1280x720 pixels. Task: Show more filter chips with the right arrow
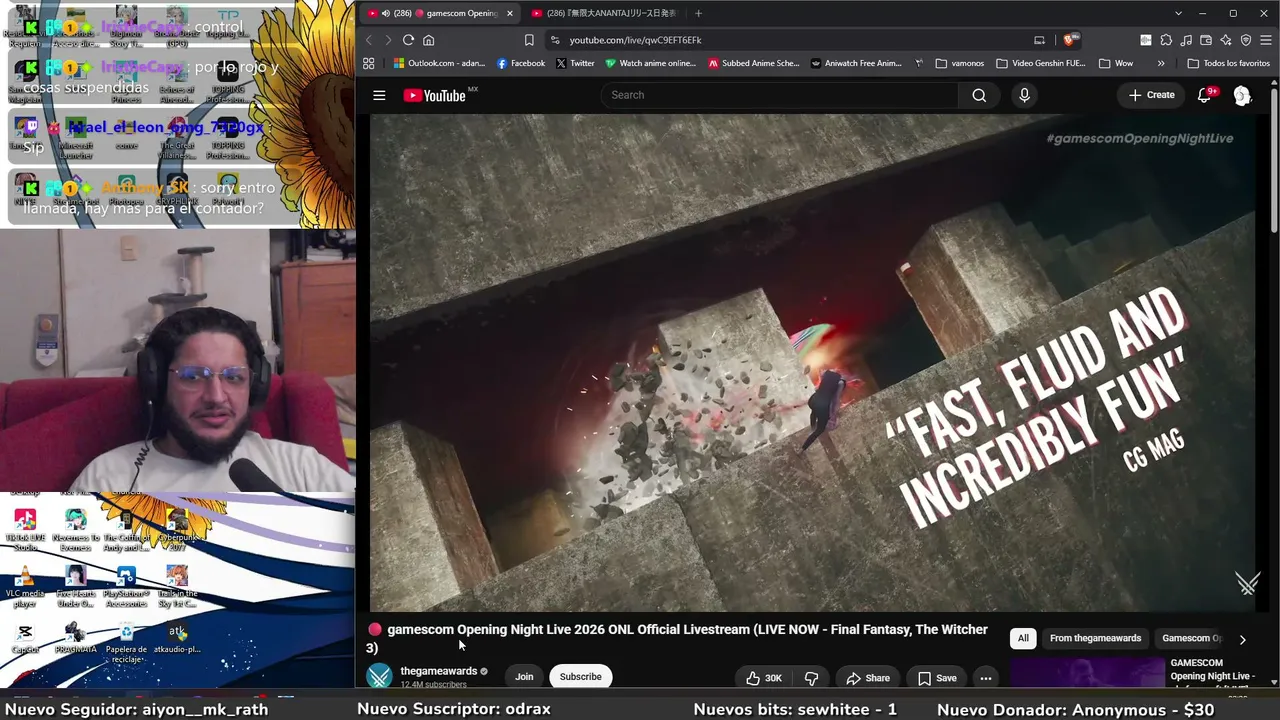(x=1242, y=639)
